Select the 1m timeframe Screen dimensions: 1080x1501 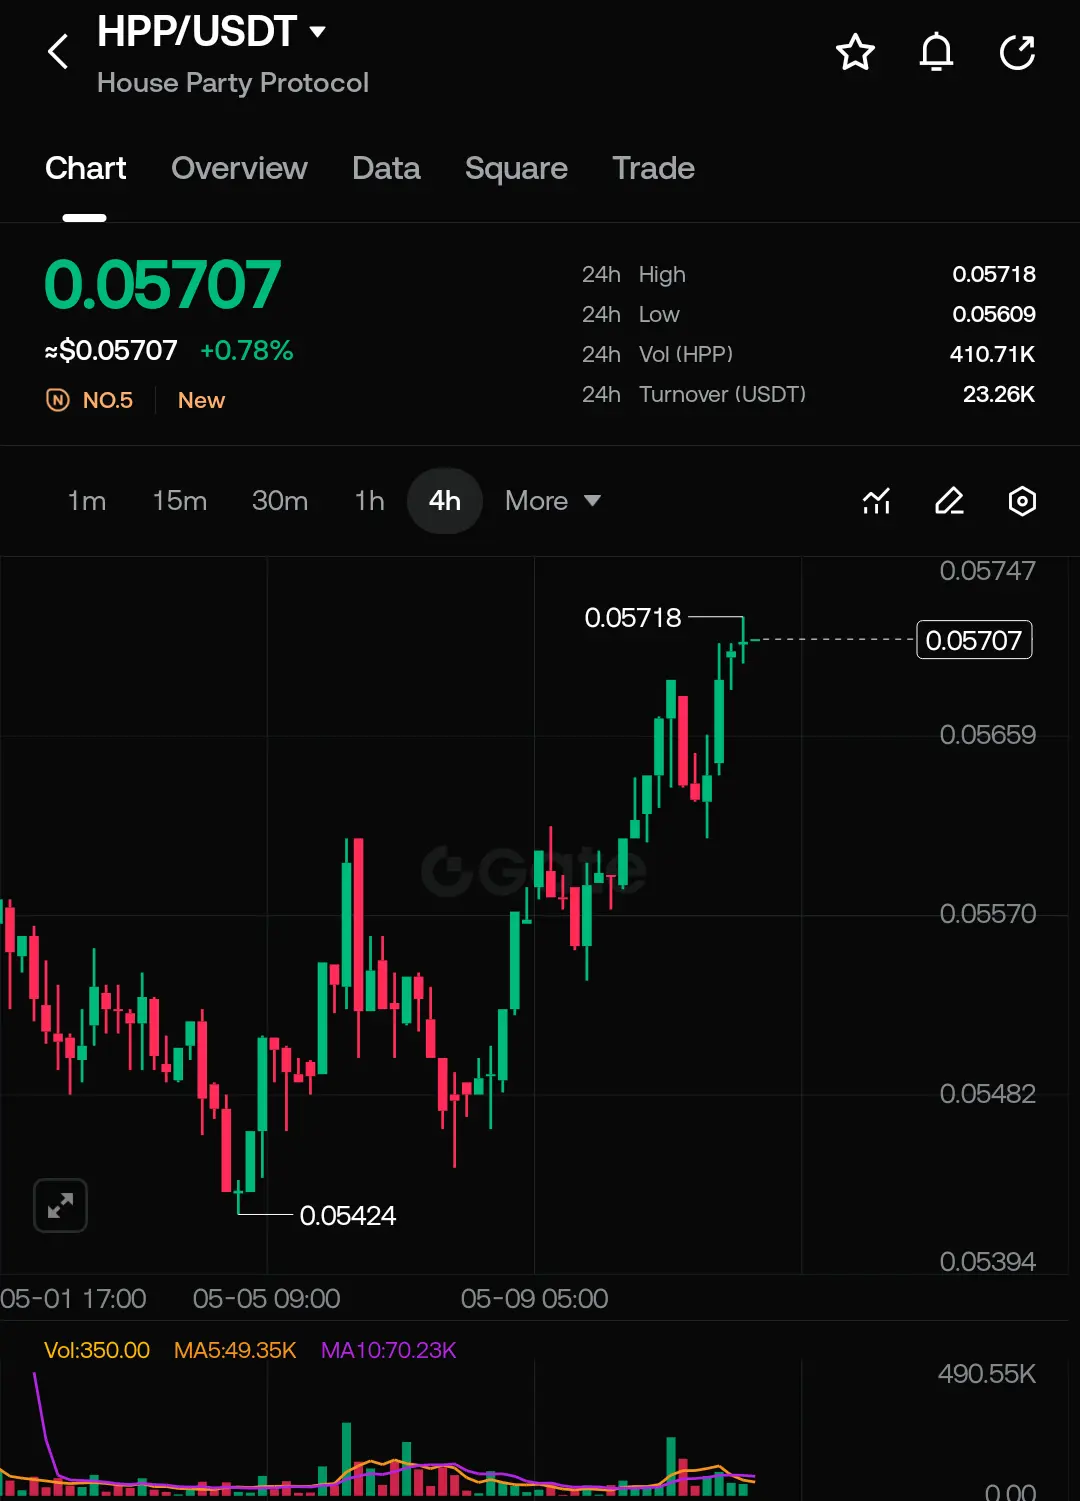click(87, 501)
